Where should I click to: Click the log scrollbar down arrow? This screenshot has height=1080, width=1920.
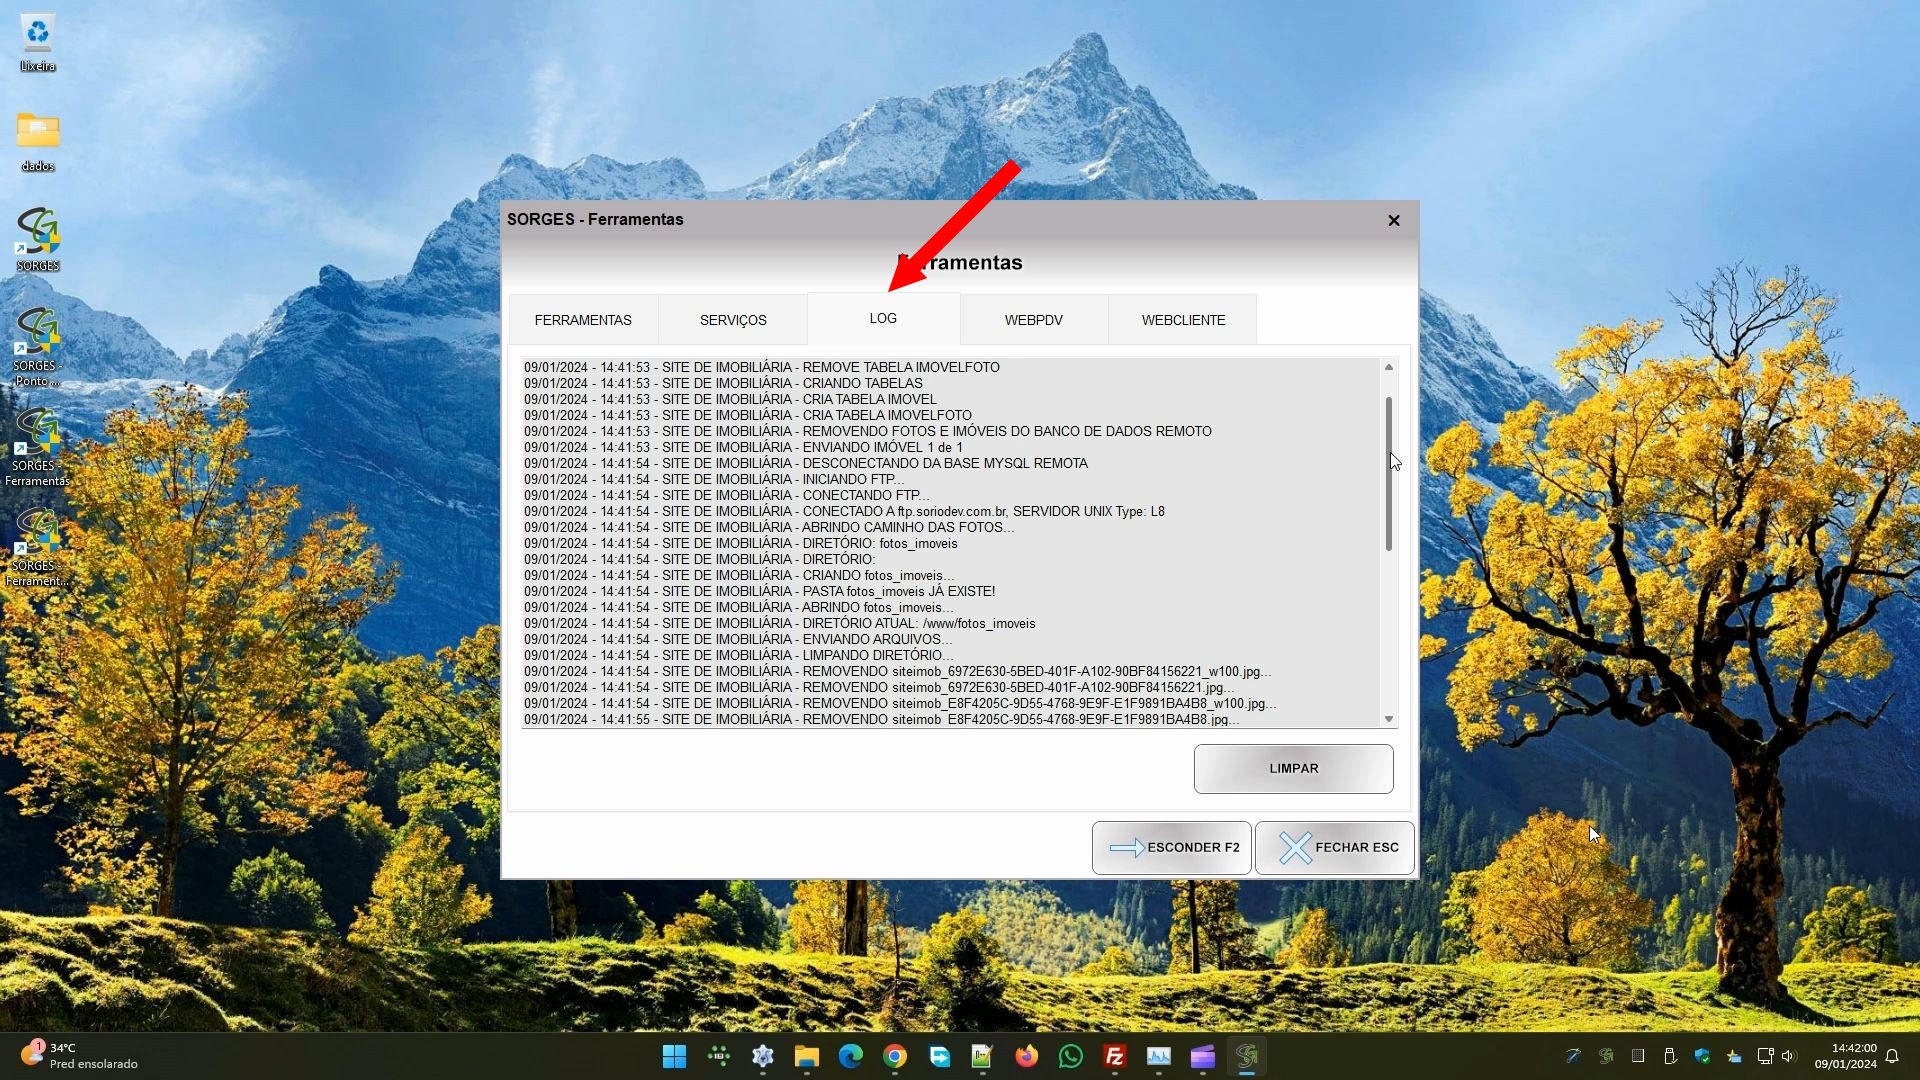point(1388,719)
